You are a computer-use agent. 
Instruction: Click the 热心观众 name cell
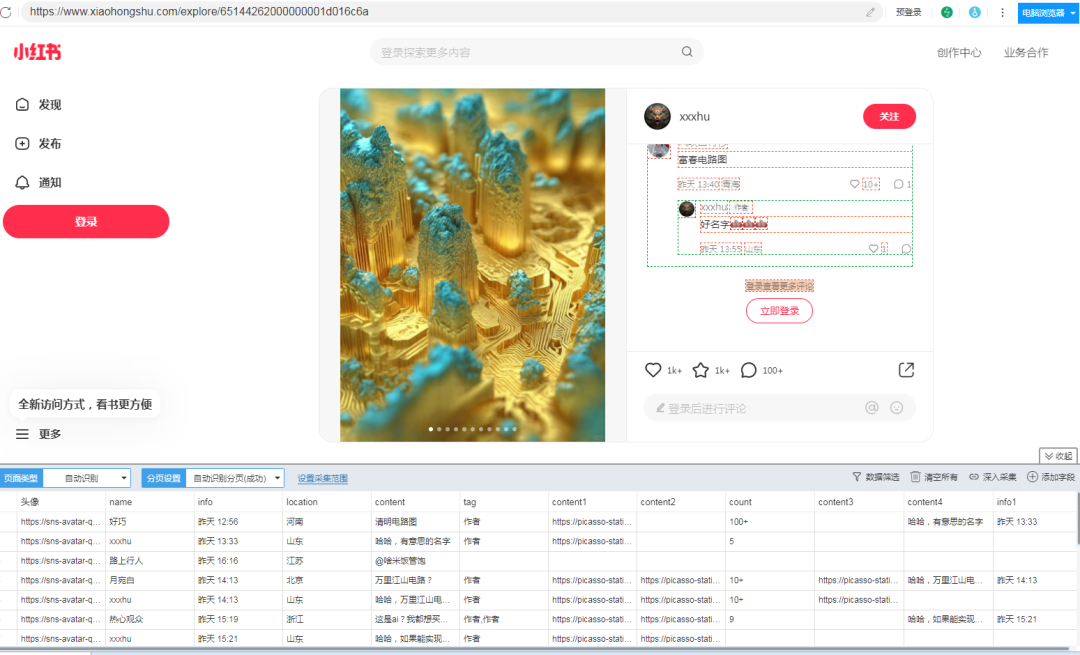click(x=149, y=619)
